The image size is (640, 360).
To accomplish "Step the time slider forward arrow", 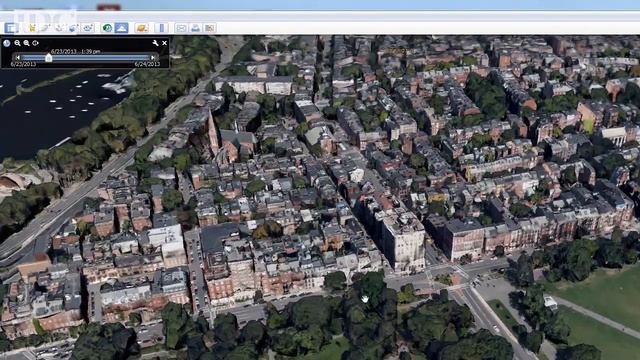I will [153, 58].
